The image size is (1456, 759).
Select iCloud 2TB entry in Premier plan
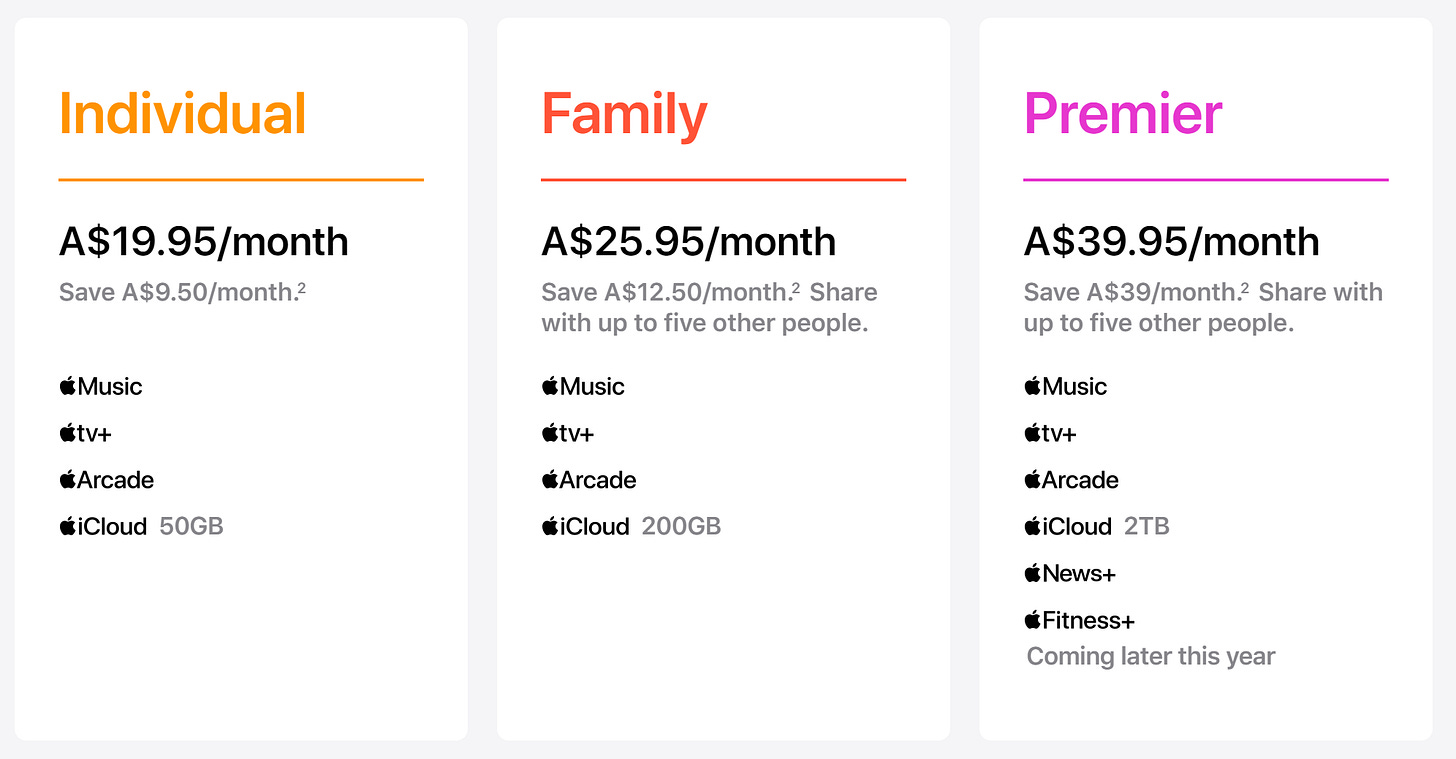[x=1097, y=526]
